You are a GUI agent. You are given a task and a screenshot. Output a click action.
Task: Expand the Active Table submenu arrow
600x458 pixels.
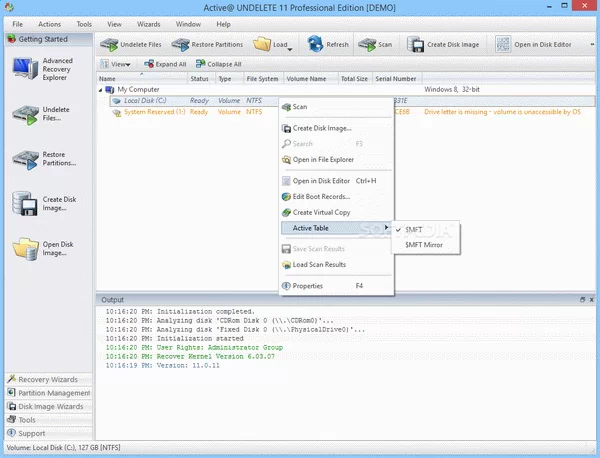click(x=386, y=228)
